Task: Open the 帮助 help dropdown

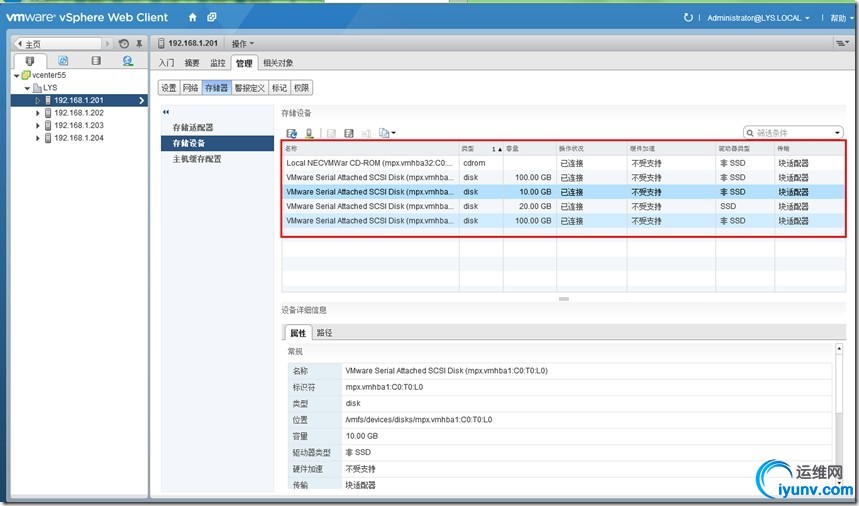Action: point(840,18)
